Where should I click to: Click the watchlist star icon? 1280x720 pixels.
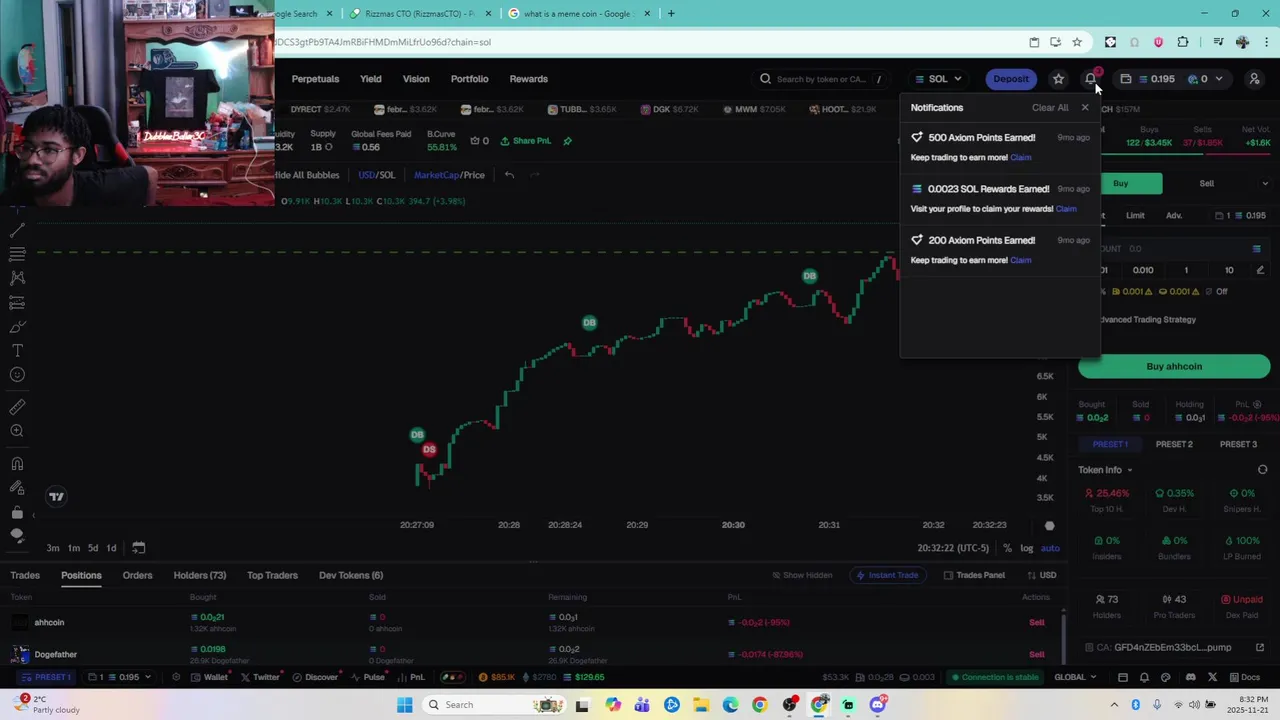[x=1058, y=79]
